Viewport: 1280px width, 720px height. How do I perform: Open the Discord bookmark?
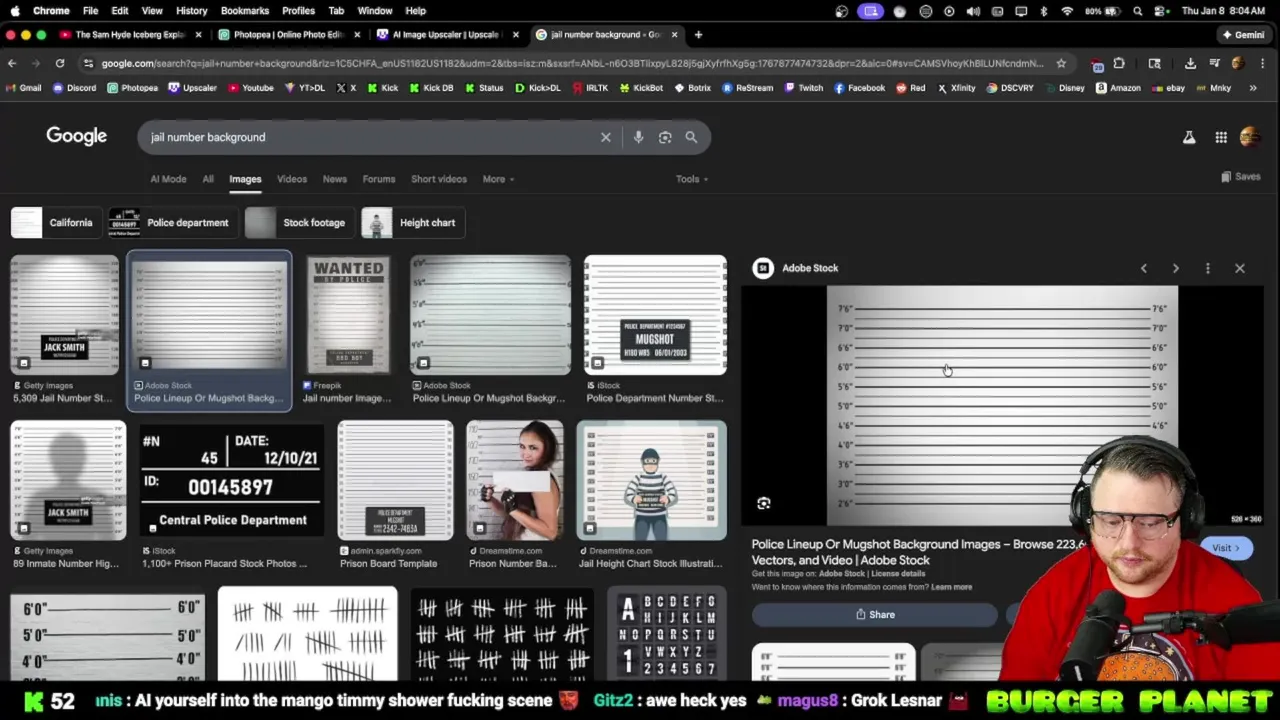pyautogui.click(x=74, y=88)
